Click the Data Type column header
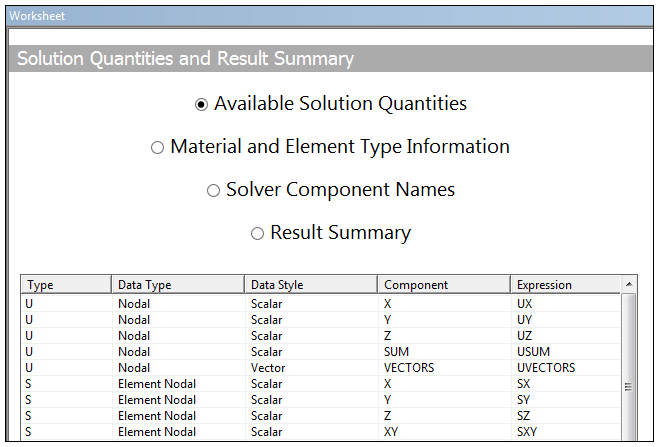Image resolution: width=659 pixels, height=447 pixels. point(177,285)
